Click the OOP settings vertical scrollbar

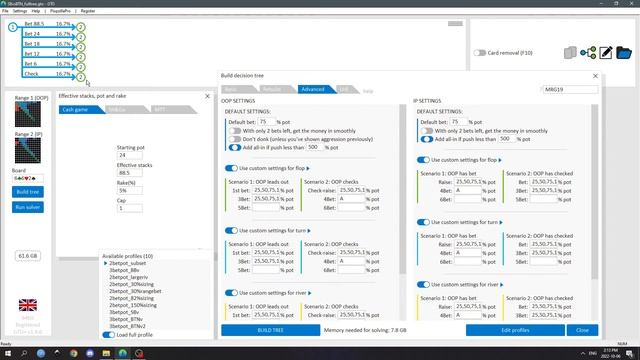pyautogui.click(x=402, y=190)
